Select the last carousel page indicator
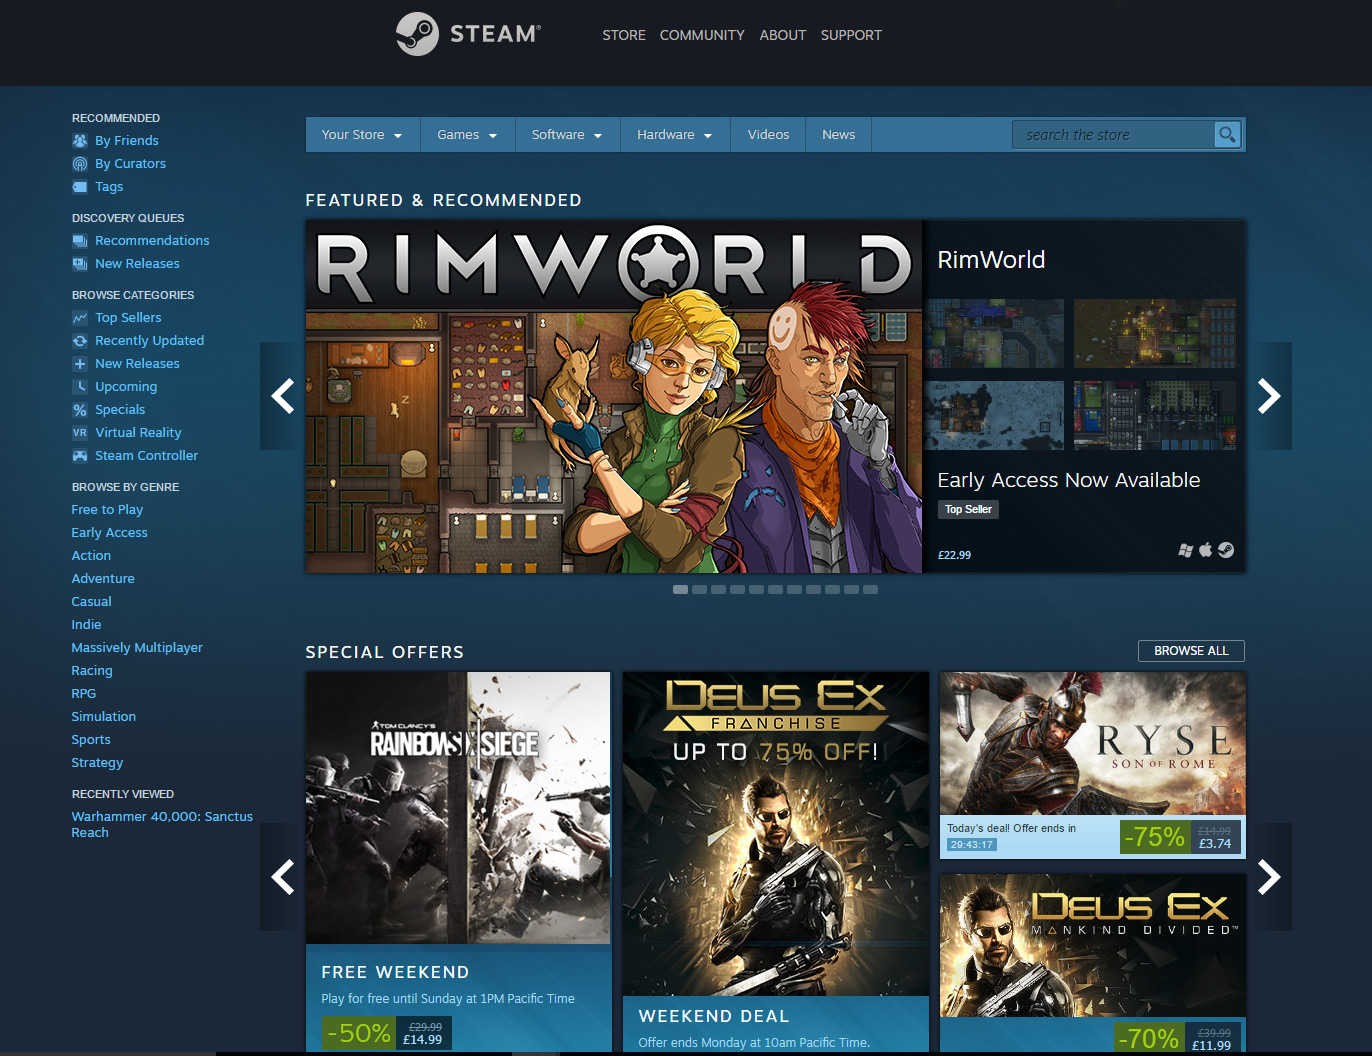Image resolution: width=1372 pixels, height=1056 pixels. point(870,590)
